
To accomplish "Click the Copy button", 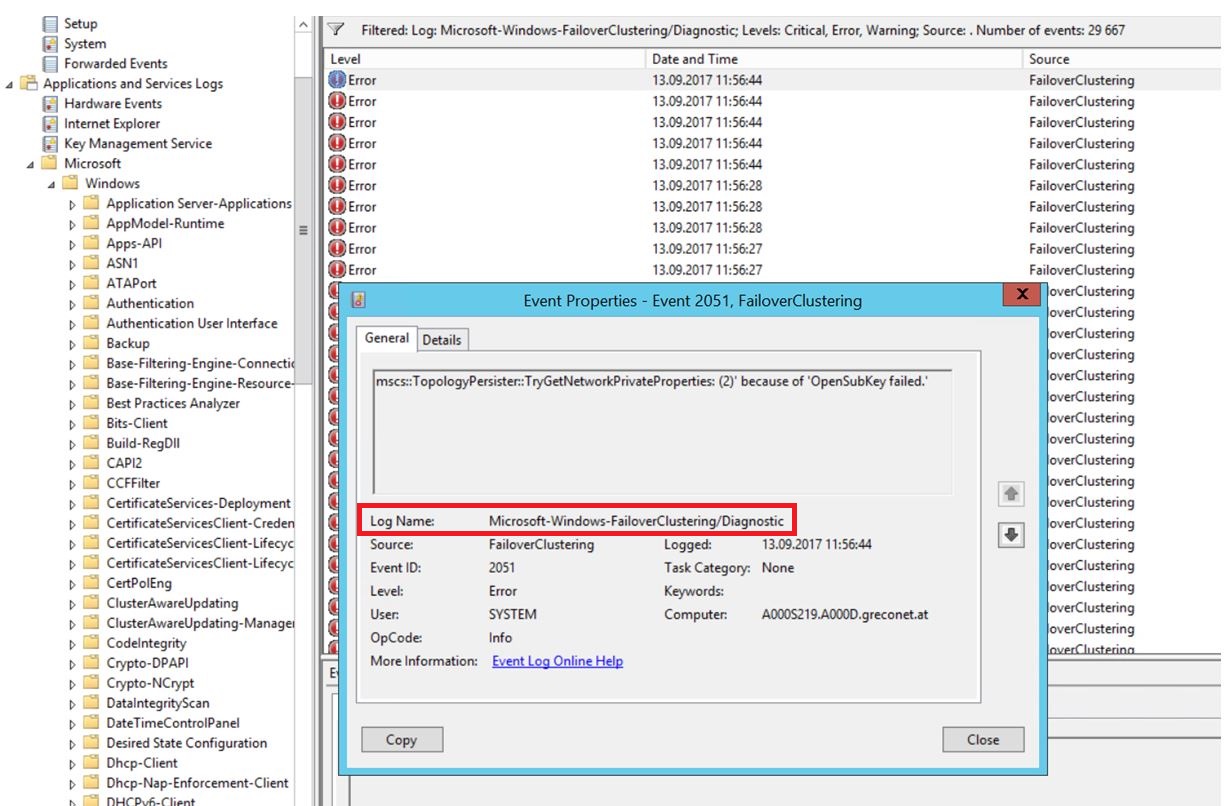I will coord(402,739).
